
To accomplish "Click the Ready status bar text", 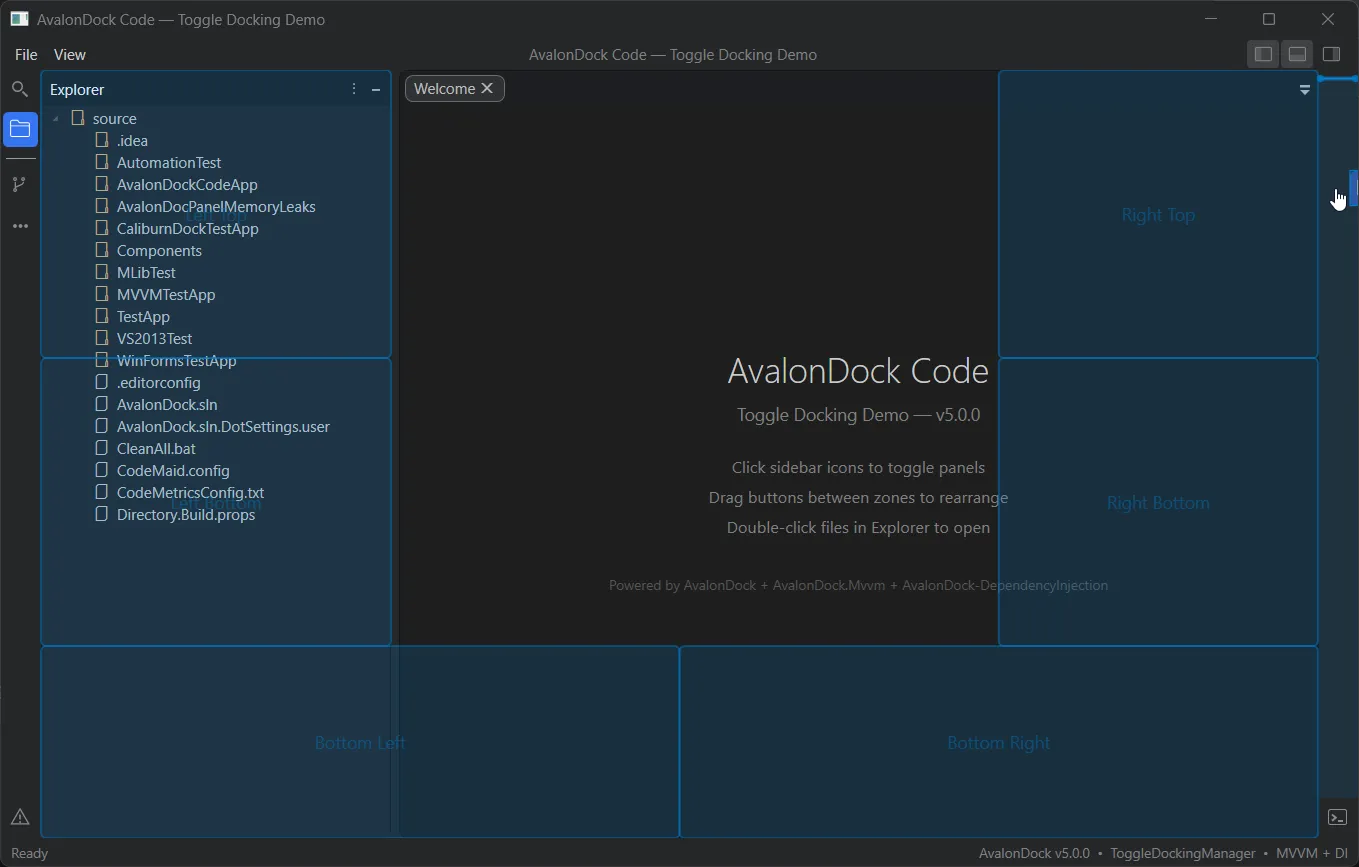I will coord(29,853).
